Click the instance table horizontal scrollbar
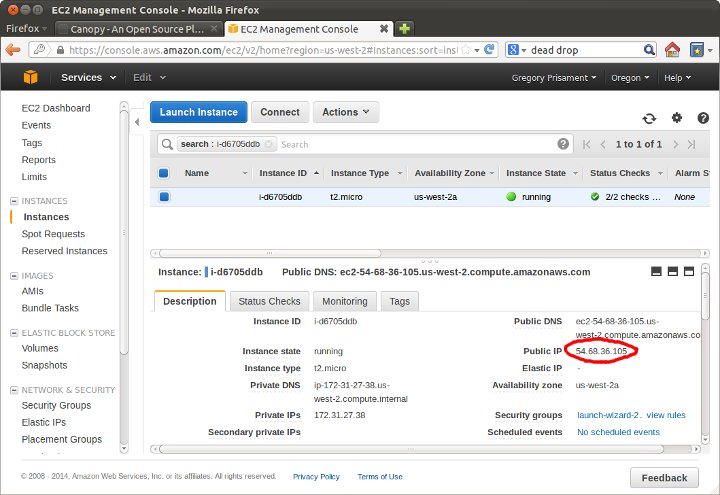Image resolution: width=720 pixels, height=495 pixels. click(x=270, y=253)
